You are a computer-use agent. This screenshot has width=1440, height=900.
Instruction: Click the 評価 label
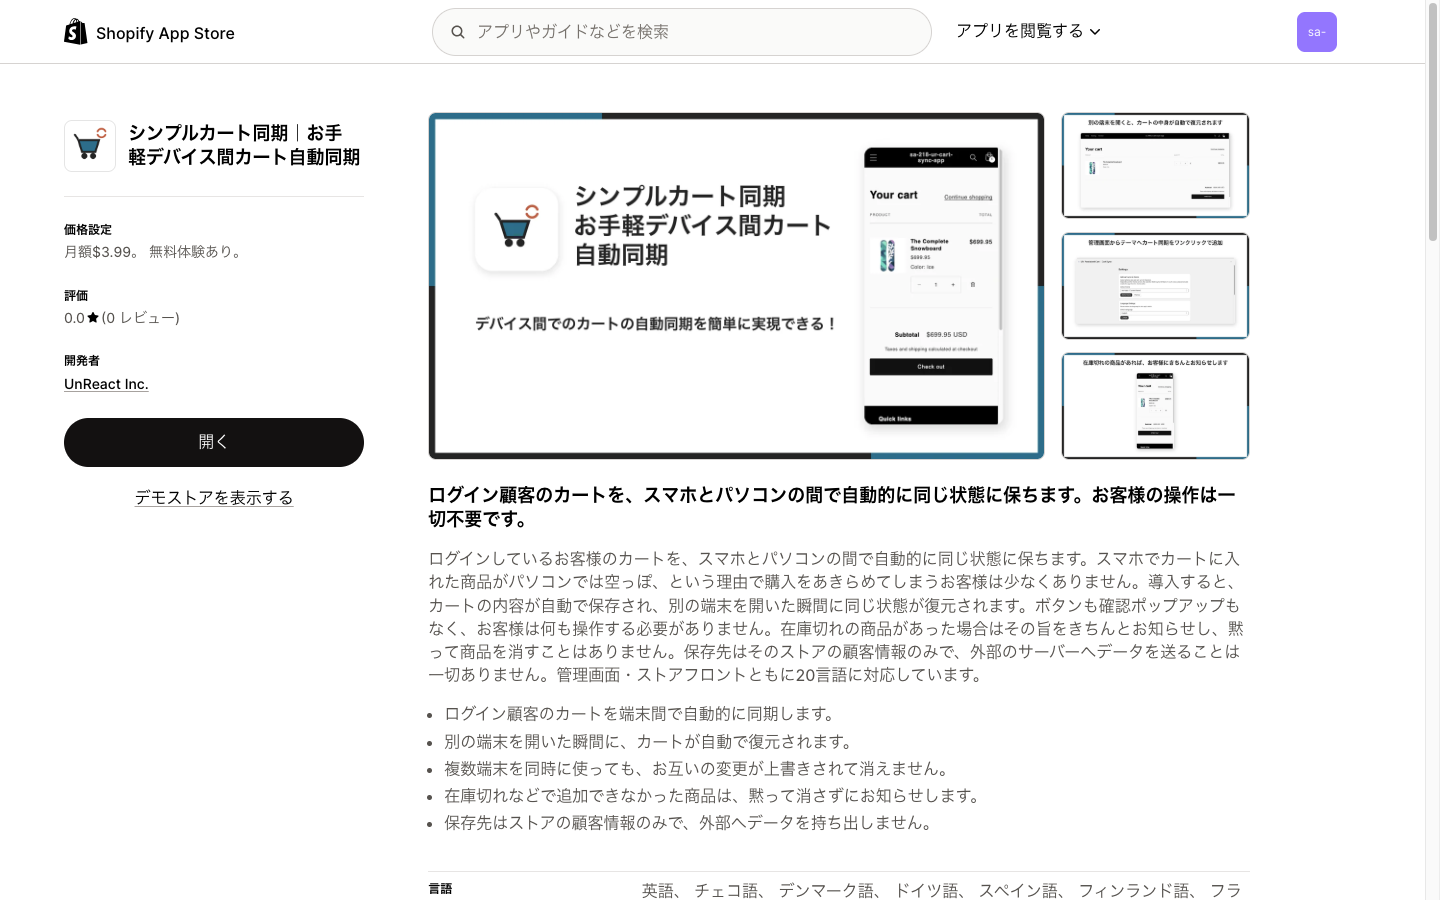[76, 296]
